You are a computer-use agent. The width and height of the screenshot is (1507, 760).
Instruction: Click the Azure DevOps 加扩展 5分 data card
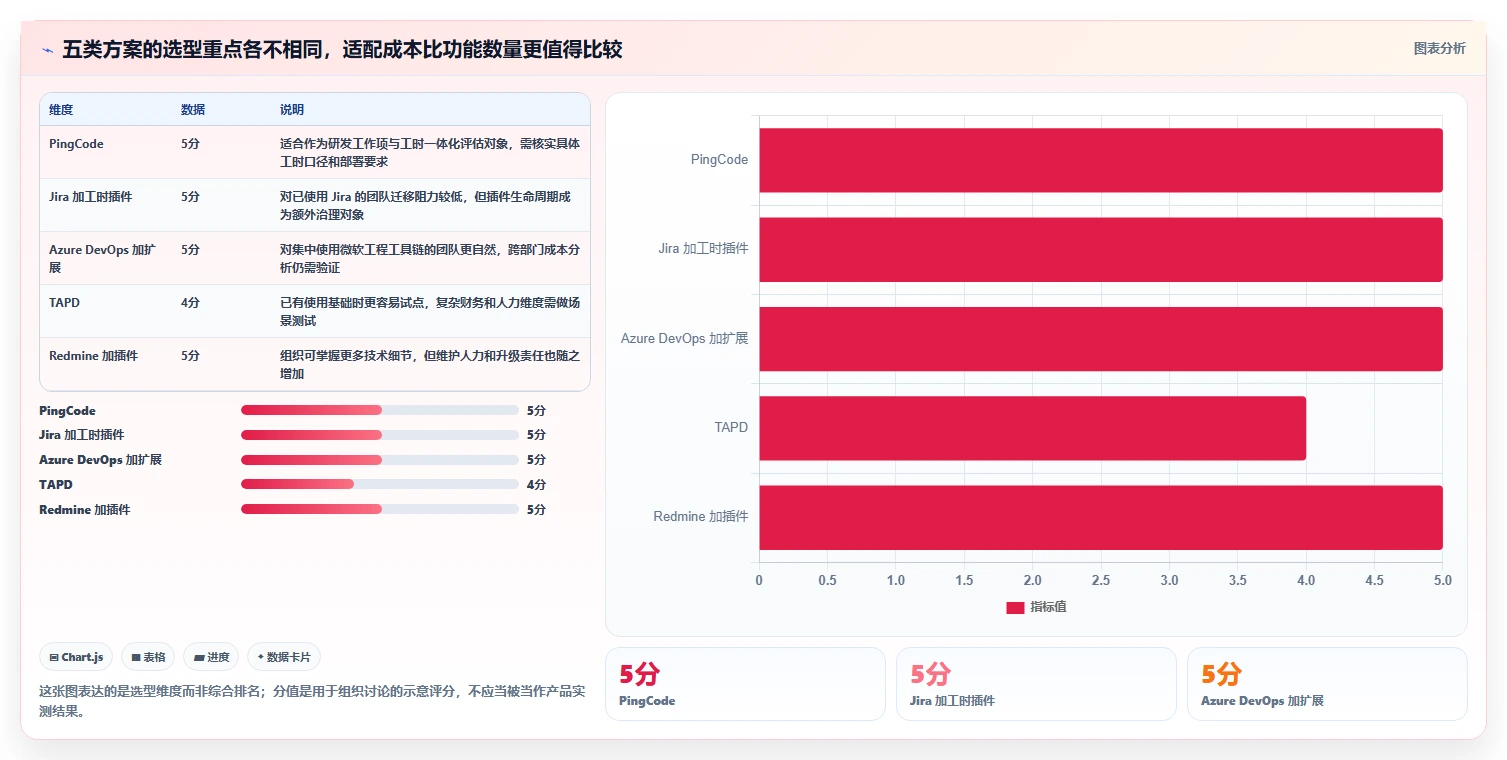click(x=1327, y=684)
